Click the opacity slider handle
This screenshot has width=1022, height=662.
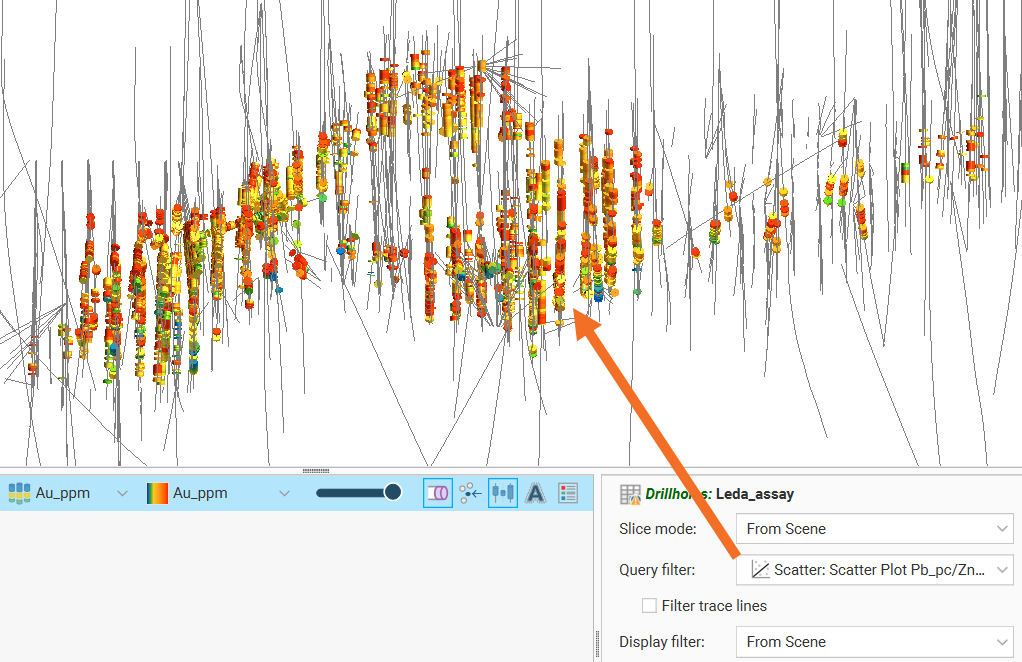(393, 492)
